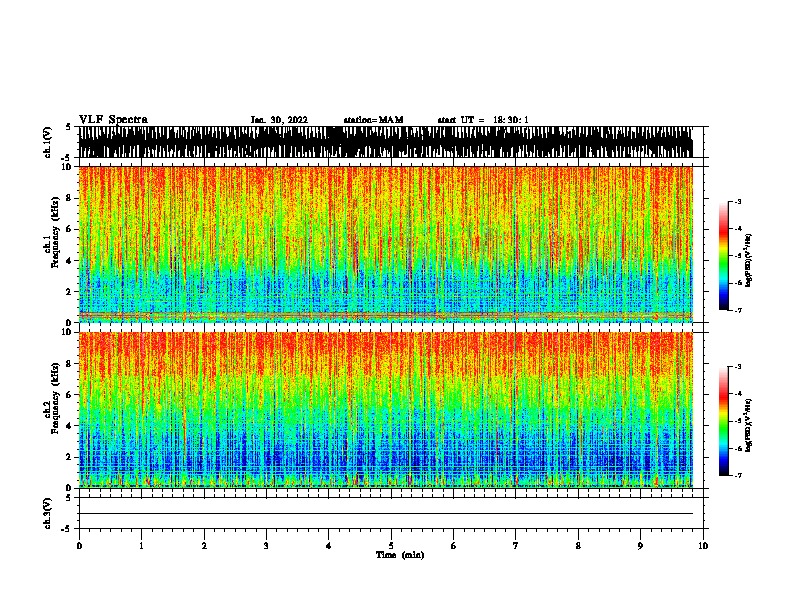Viewport: 792px width, 612px height.
Task: Click the ch.2 spectrogram color bar
Action: [724, 421]
